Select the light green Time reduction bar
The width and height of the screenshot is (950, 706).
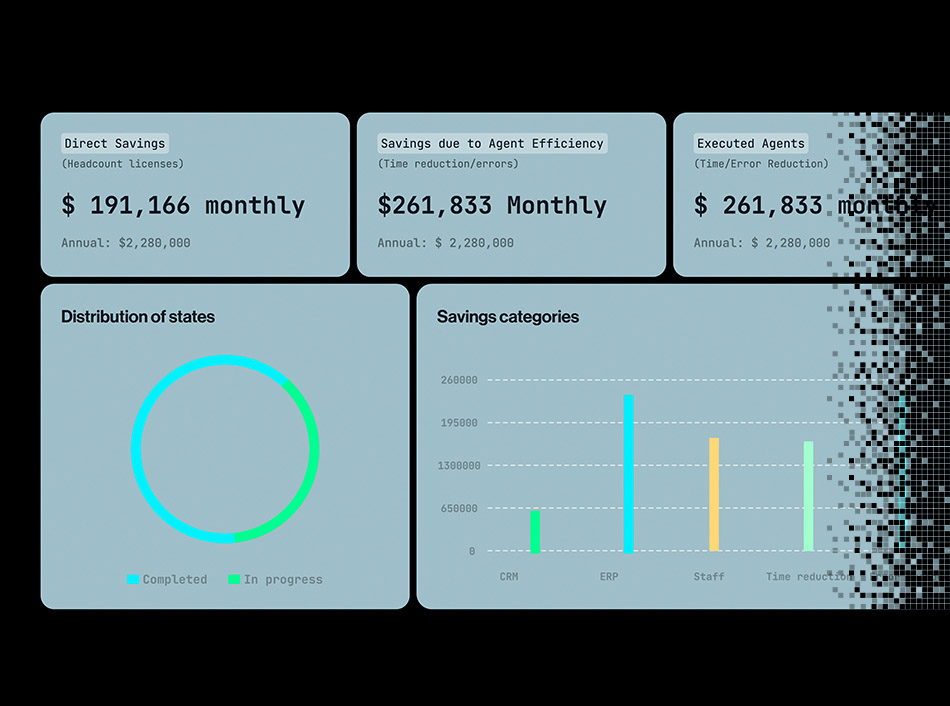pyautogui.click(x=808, y=496)
